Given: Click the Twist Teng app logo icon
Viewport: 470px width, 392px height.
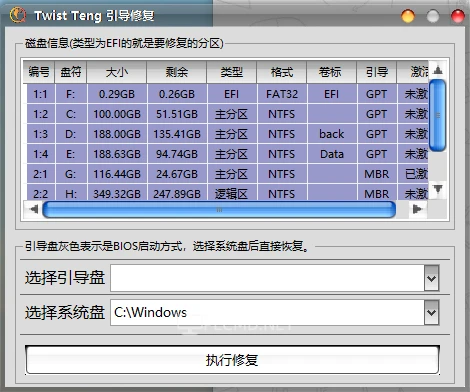Looking at the screenshot, I should point(17,15).
